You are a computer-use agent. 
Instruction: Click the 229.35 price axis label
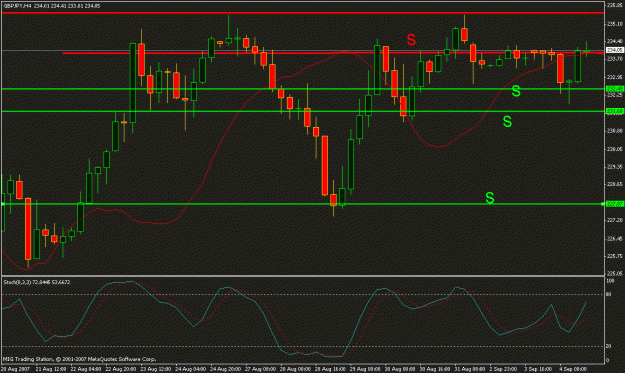point(614,167)
